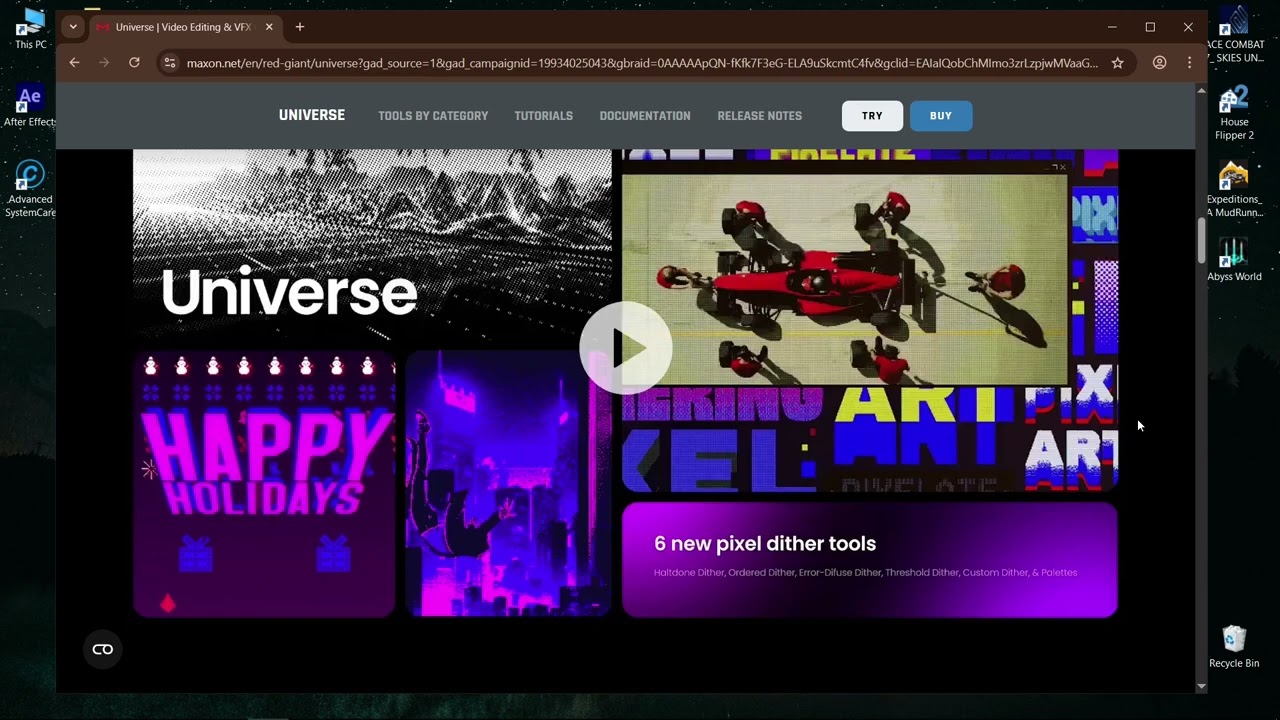Click the purple city pixel-art thumbnail
The width and height of the screenshot is (1280, 720).
pos(508,484)
